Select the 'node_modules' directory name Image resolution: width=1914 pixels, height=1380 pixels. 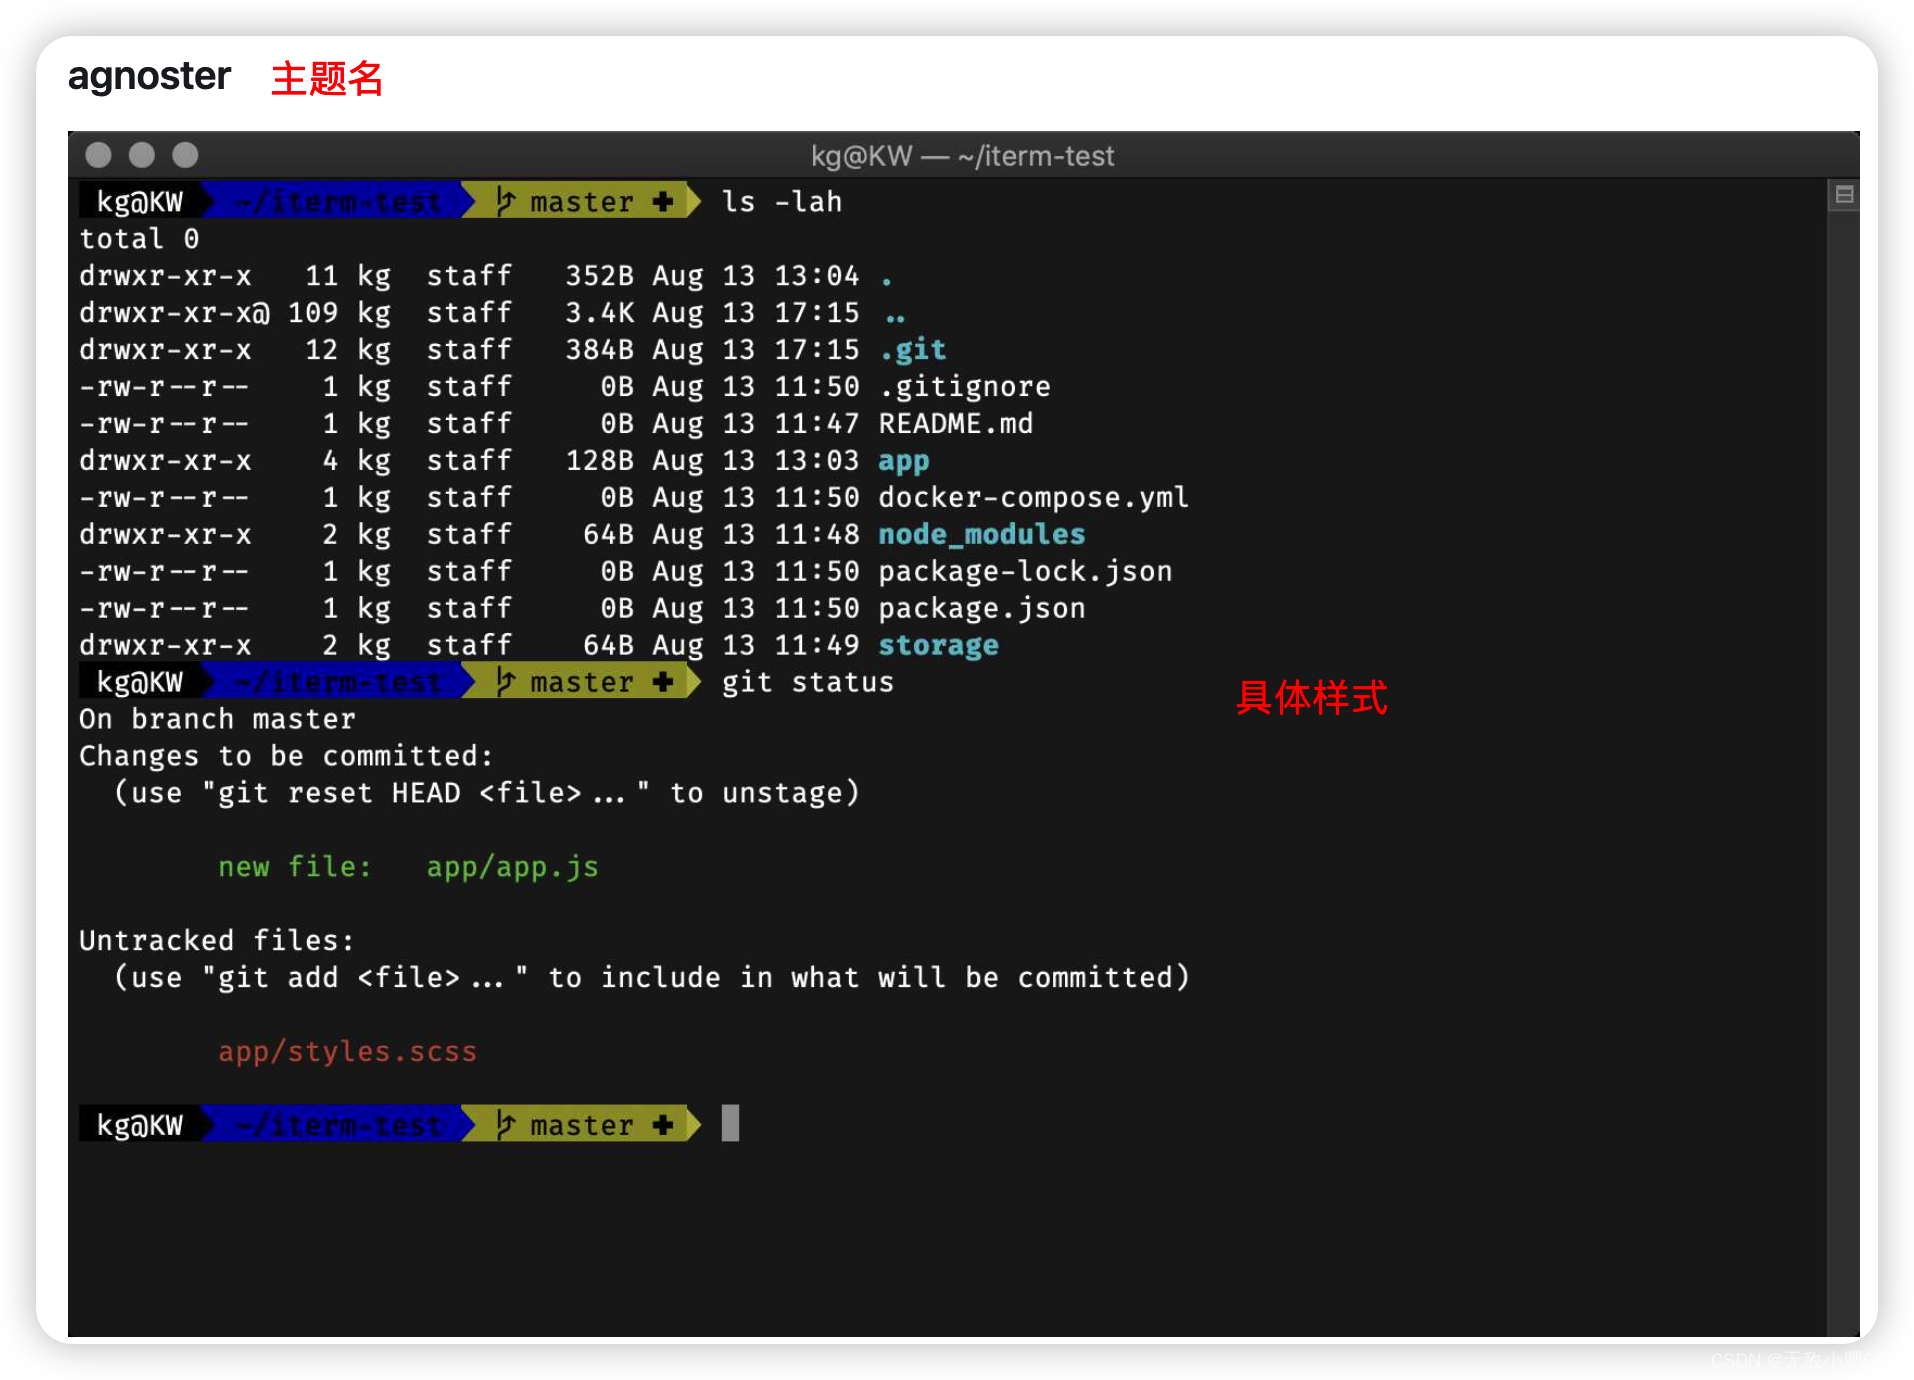point(982,535)
